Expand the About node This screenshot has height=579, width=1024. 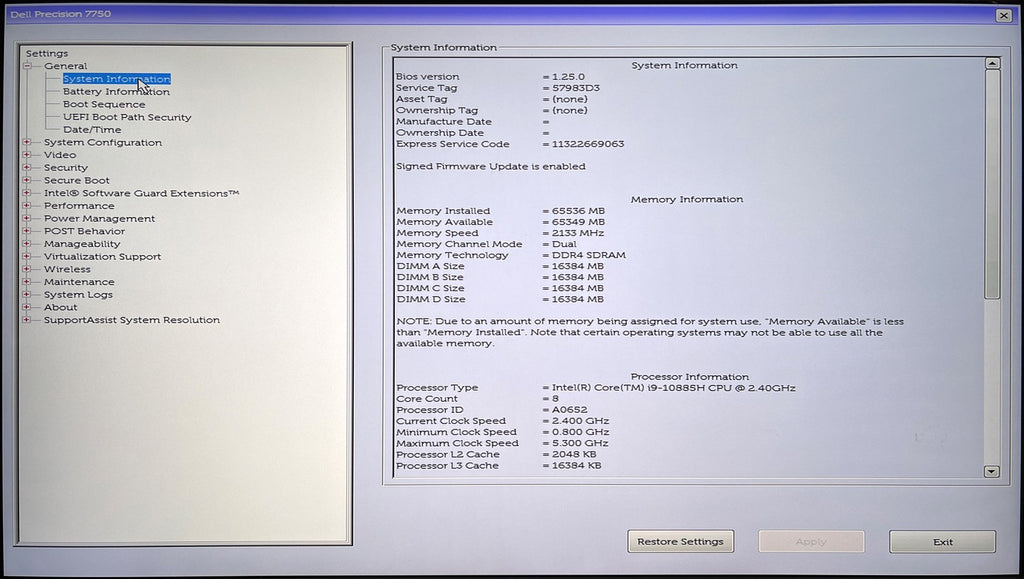click(27, 307)
